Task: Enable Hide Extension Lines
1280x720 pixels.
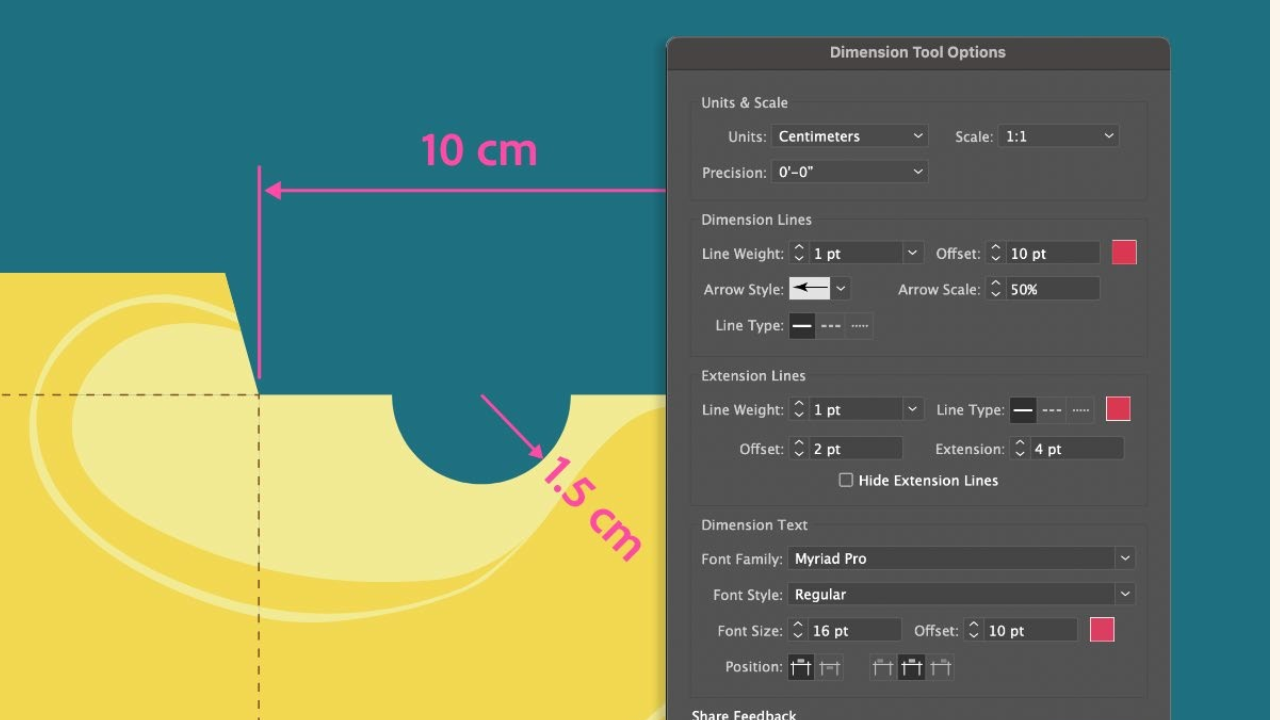Action: [x=846, y=480]
